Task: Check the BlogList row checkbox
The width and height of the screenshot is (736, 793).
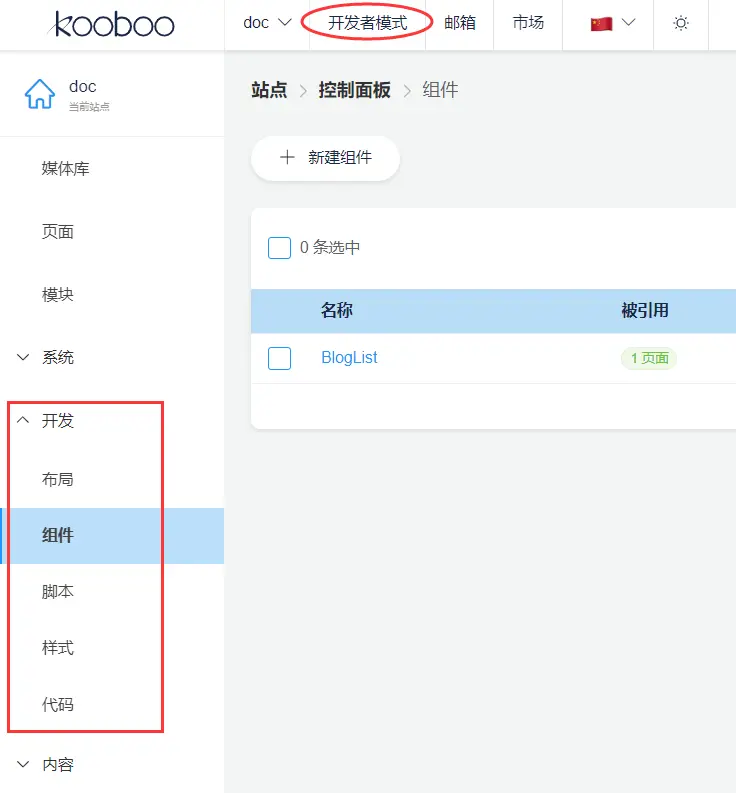Action: [279, 358]
